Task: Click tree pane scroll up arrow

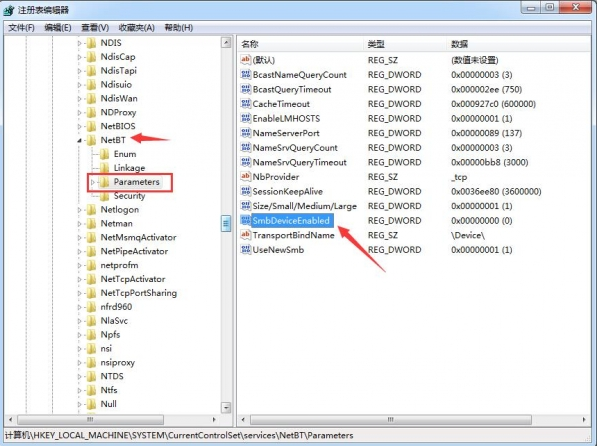Action: click(226, 42)
